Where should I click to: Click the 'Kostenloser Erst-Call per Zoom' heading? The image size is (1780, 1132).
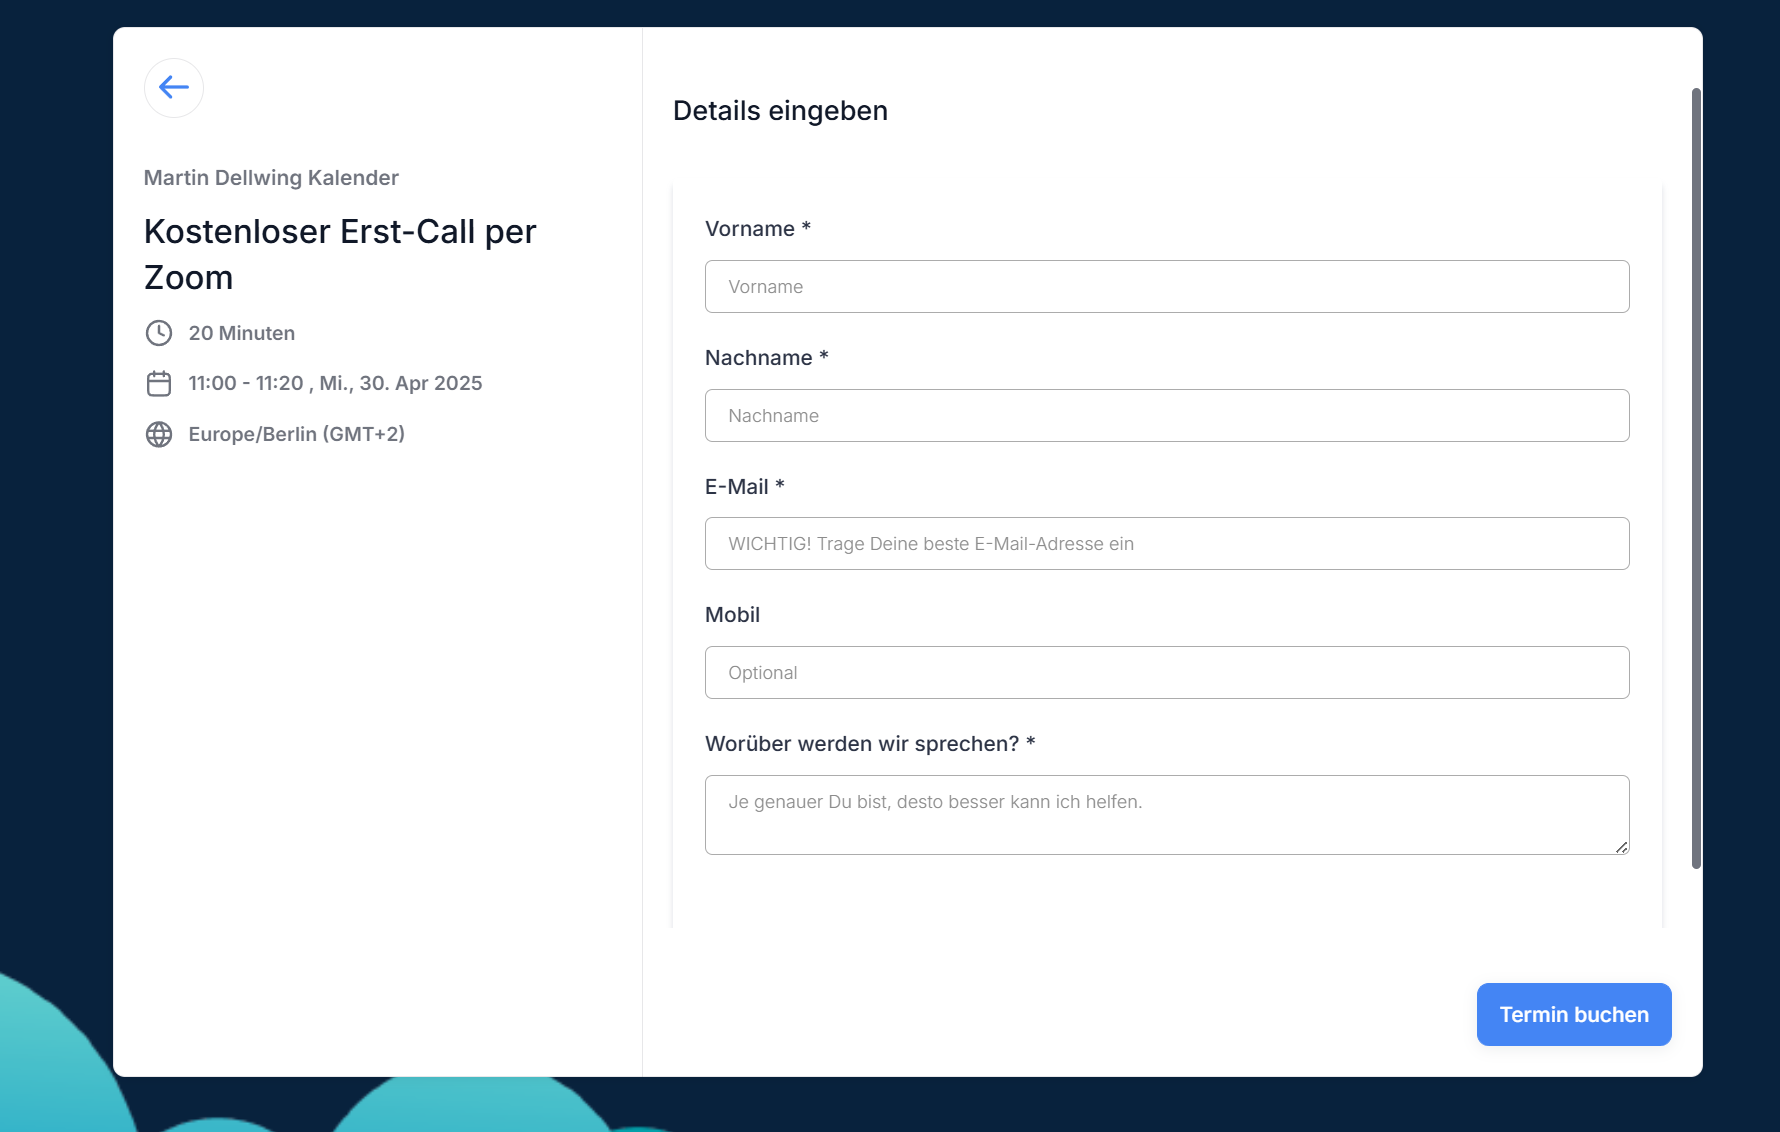pos(340,254)
